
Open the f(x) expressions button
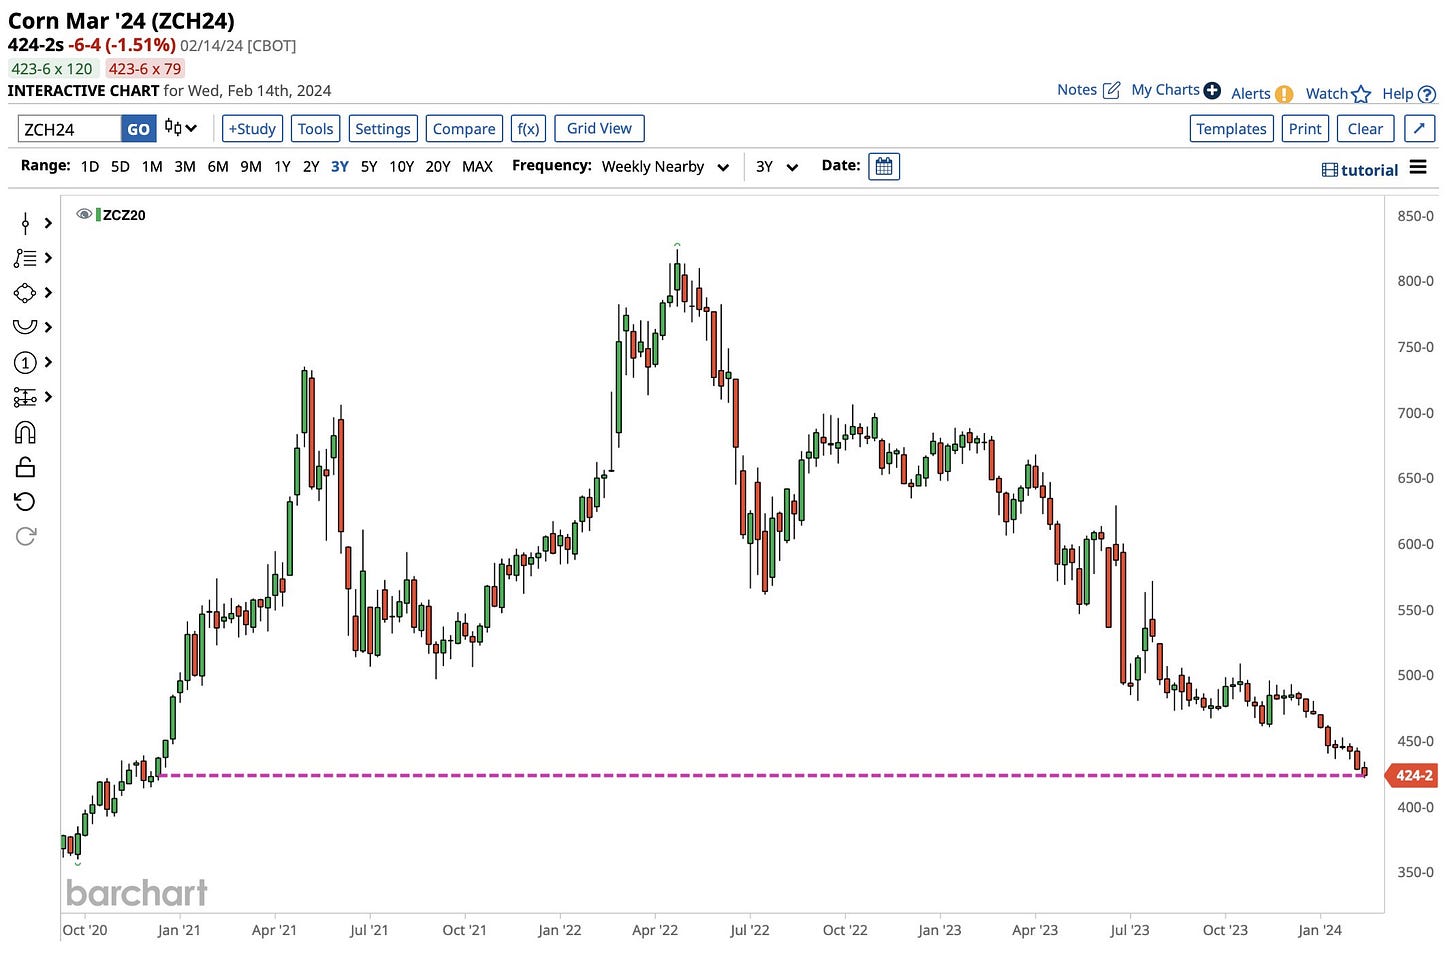[528, 129]
